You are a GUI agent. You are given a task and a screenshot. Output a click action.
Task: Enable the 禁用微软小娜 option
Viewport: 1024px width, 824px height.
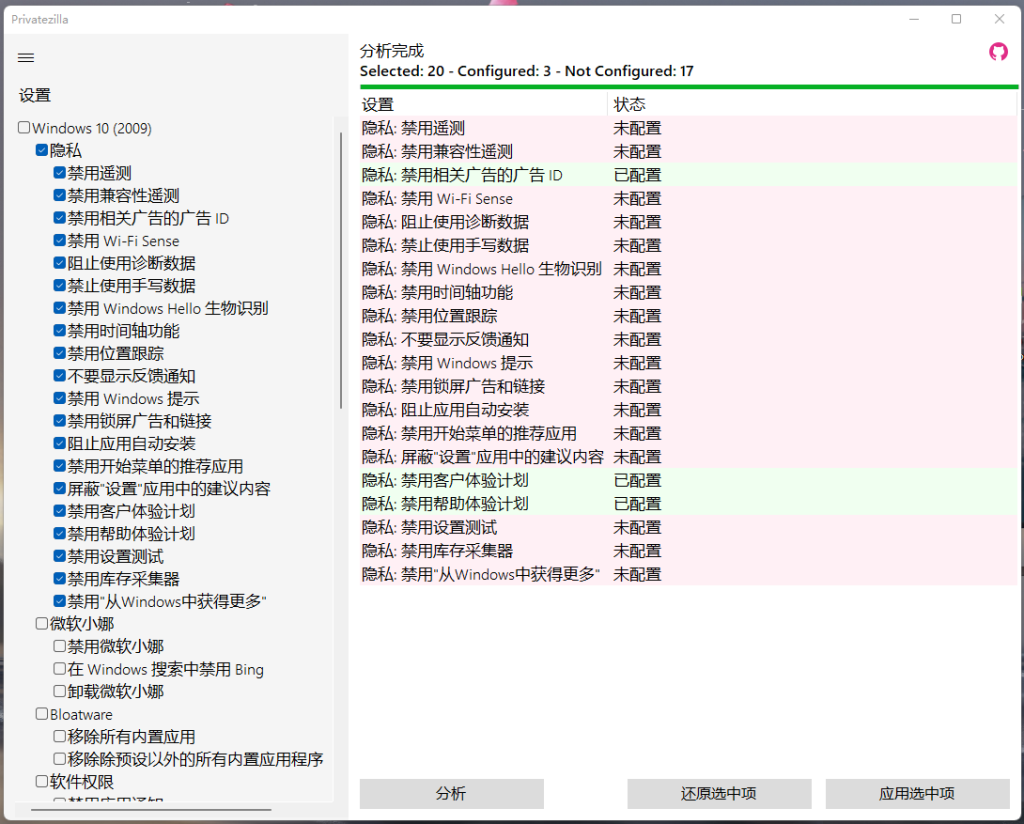click(60, 646)
